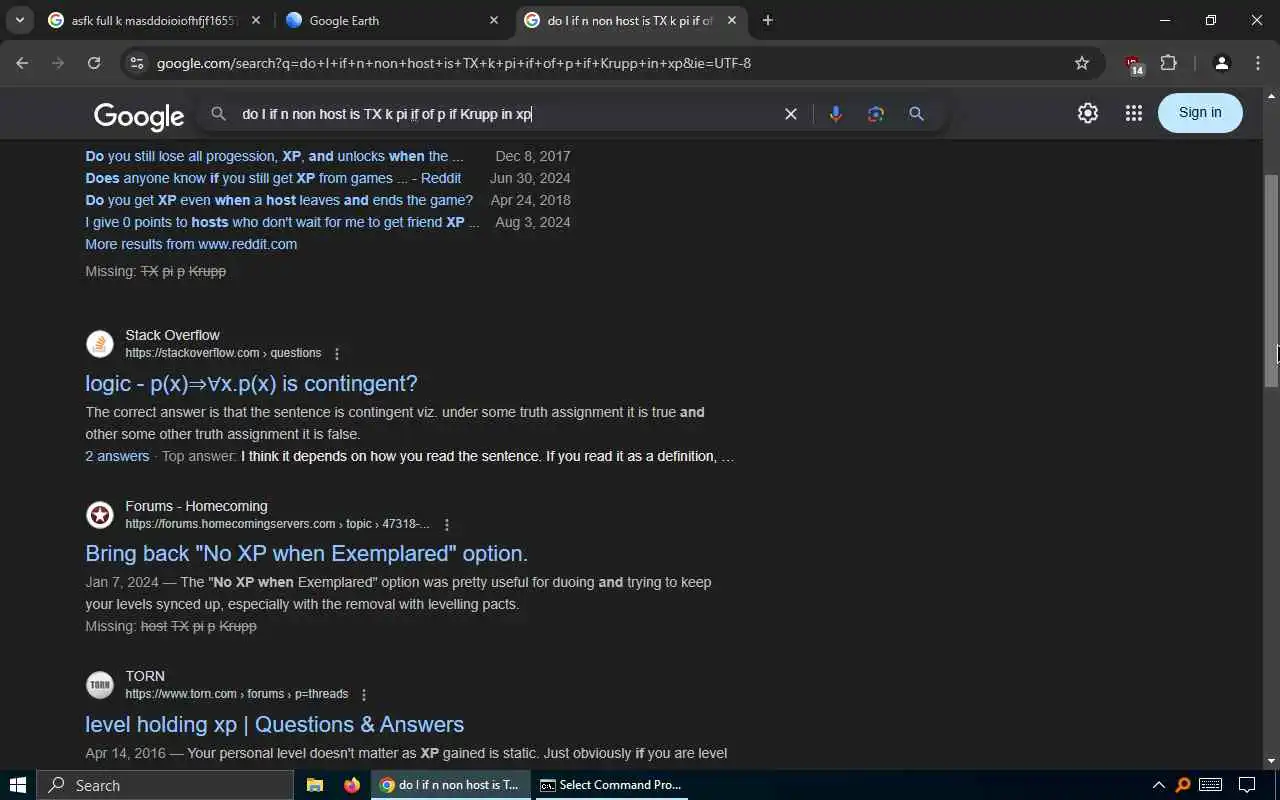The image size is (1280, 800).
Task: Open Stack Overflow result options three-dot menu
Action: point(337,354)
